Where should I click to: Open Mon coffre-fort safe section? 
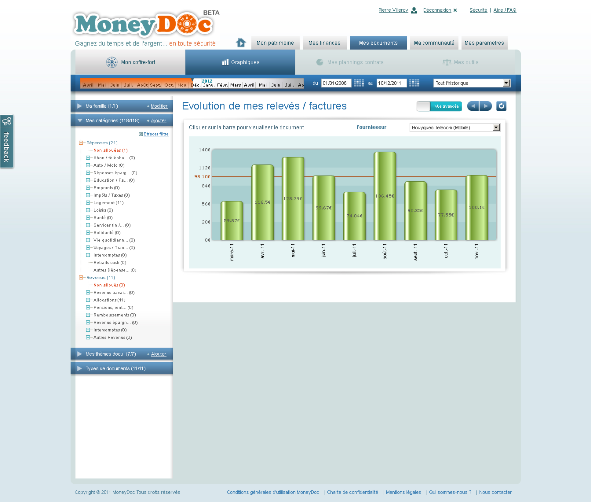[130, 62]
